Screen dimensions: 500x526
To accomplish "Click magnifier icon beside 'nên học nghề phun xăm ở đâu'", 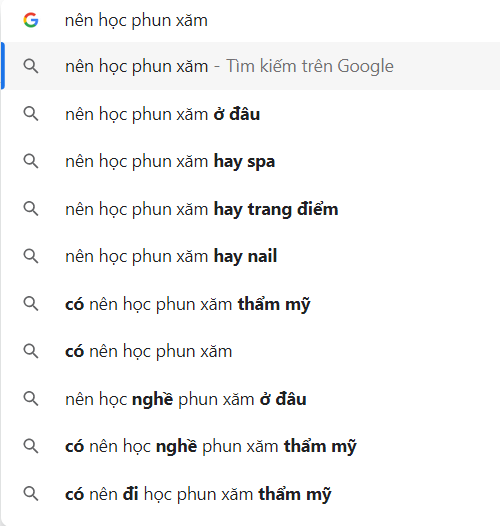I will (31, 399).
